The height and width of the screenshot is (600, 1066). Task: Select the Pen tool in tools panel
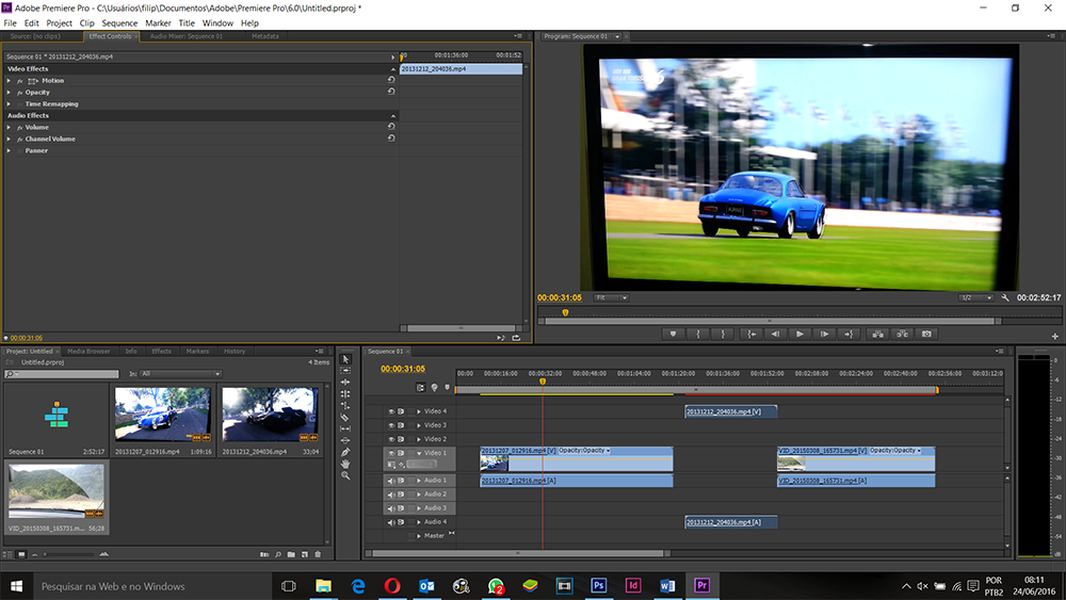(x=346, y=452)
